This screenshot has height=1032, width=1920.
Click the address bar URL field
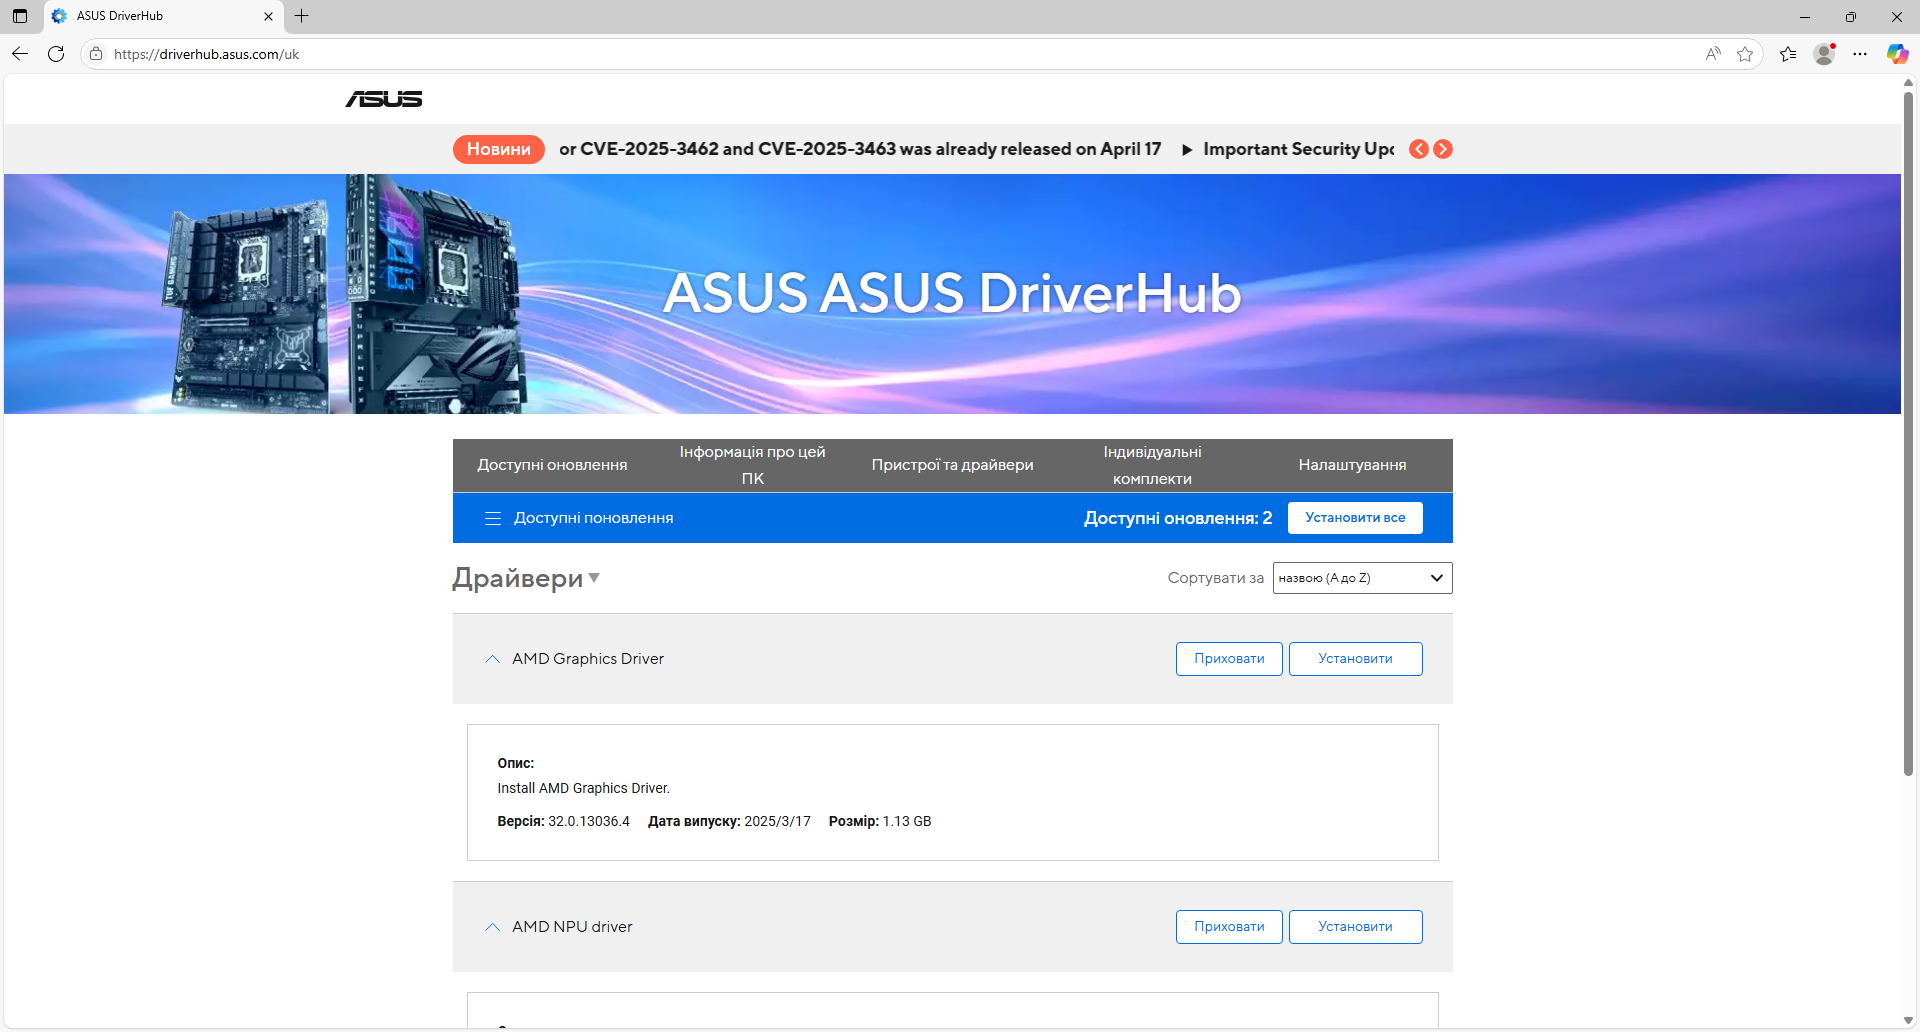click(x=900, y=54)
